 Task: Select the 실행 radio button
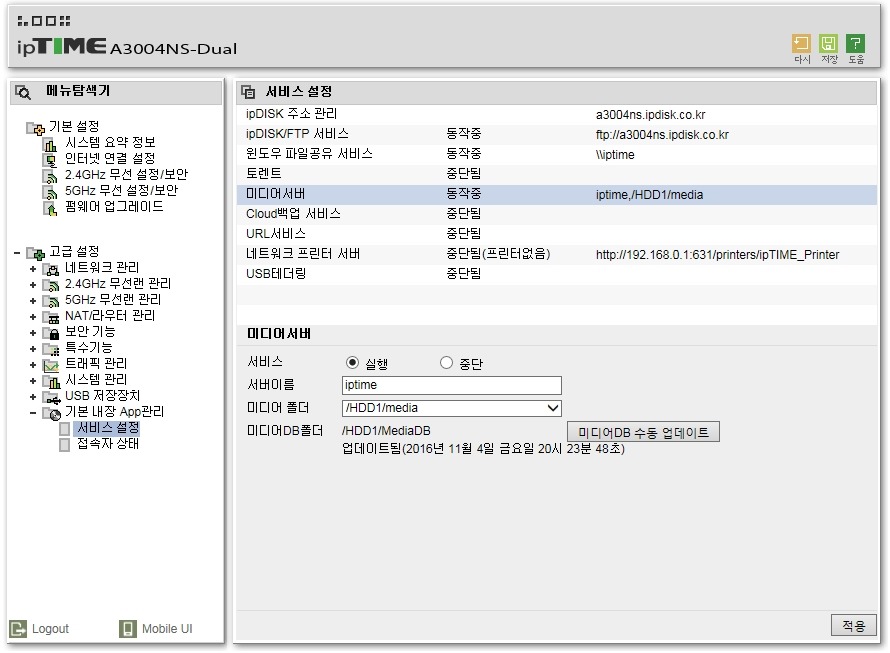tap(352, 362)
